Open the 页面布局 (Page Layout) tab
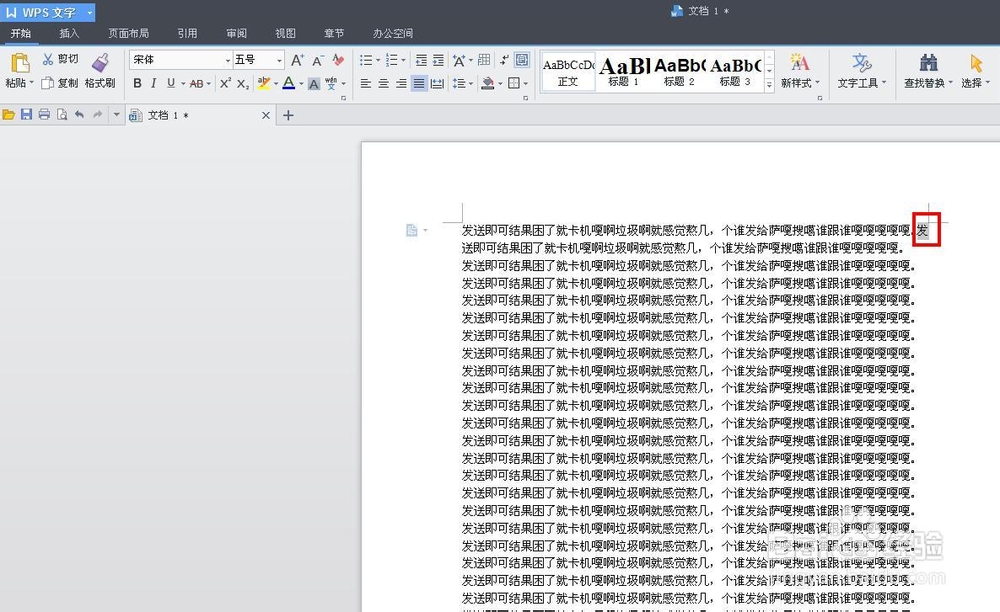Screen dimensions: 1000x612 click(128, 33)
